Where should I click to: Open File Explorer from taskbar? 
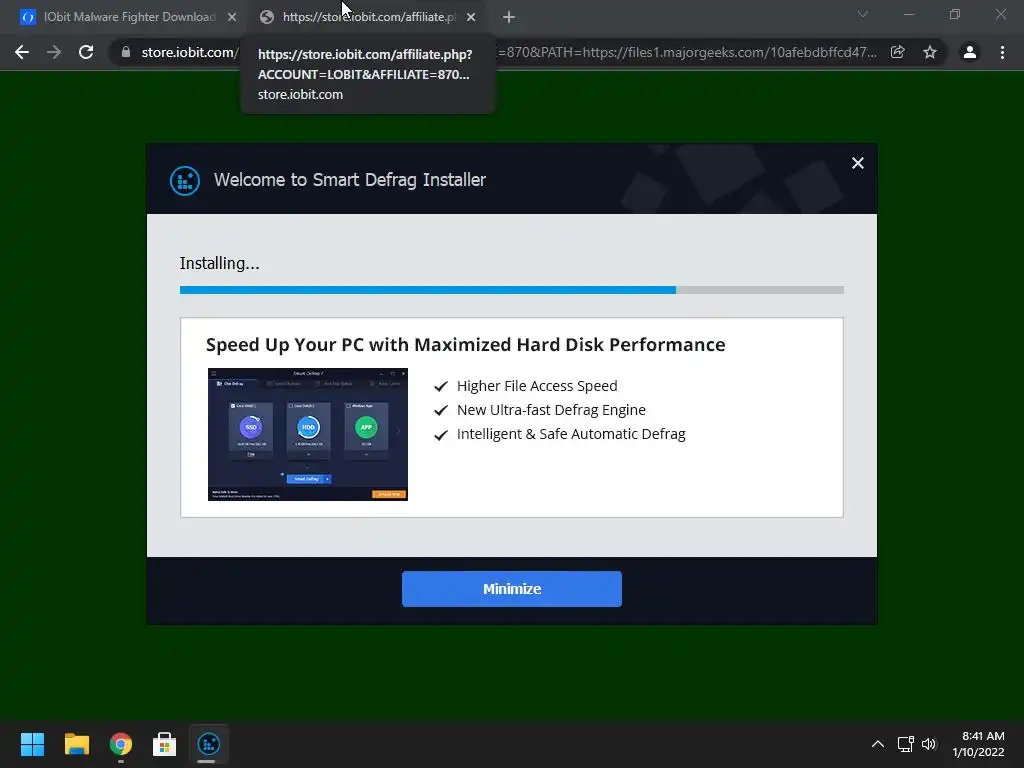click(76, 744)
